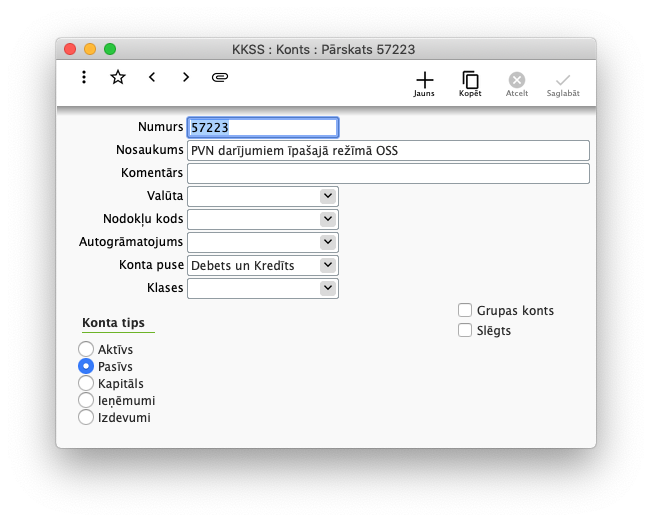Viewport: 652px width, 522px height.
Task: Select the Kapitāls account type
Action: (86, 383)
